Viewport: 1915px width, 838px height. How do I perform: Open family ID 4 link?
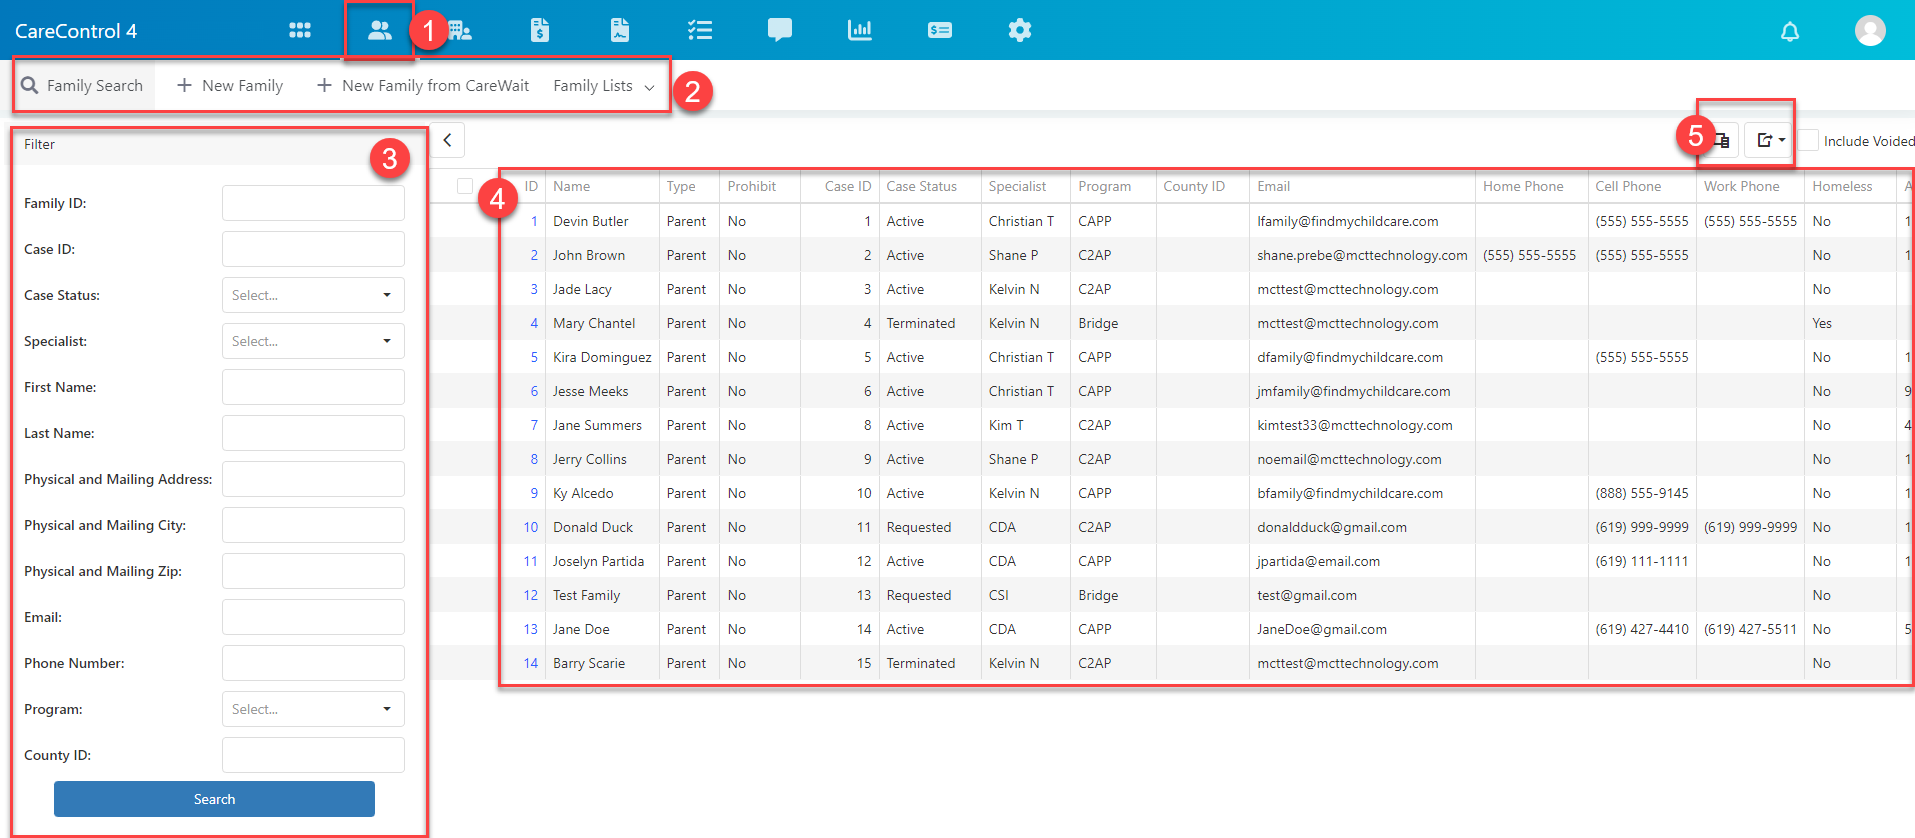[x=534, y=323]
